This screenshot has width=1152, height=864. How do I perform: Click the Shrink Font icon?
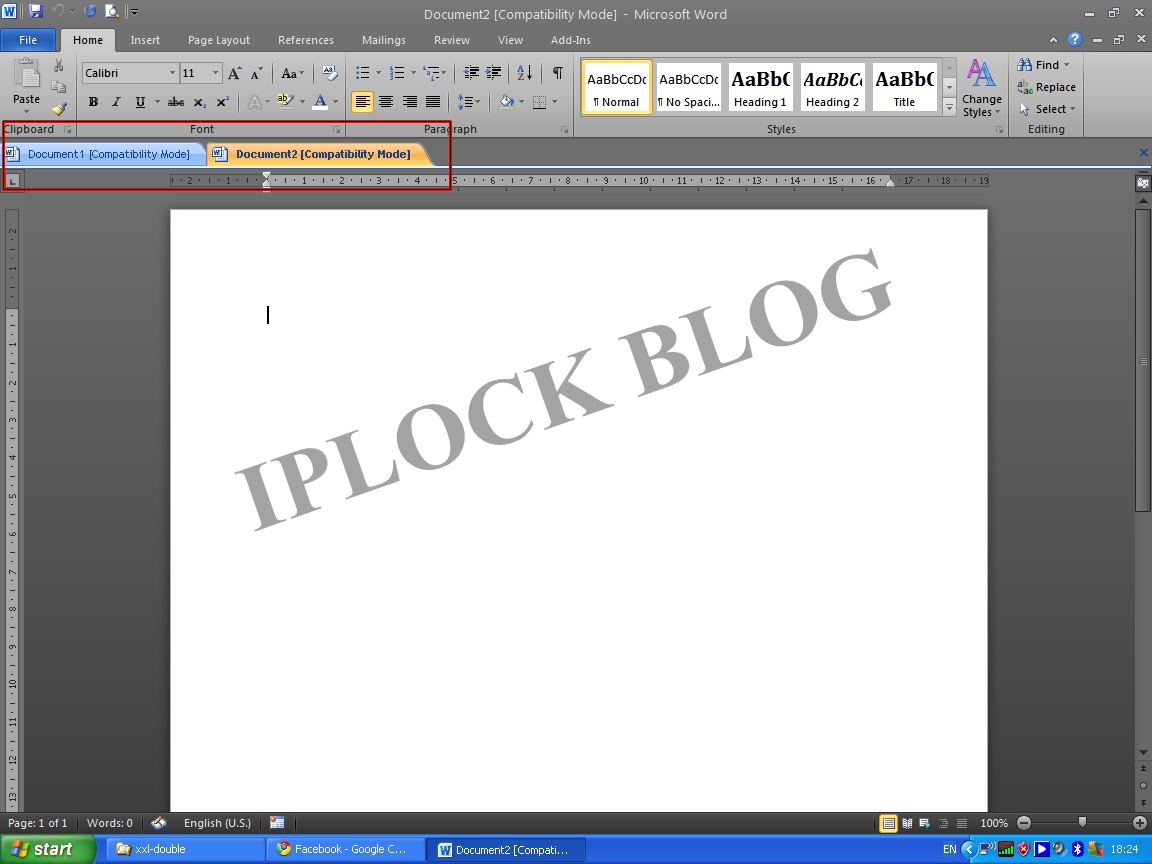(256, 73)
